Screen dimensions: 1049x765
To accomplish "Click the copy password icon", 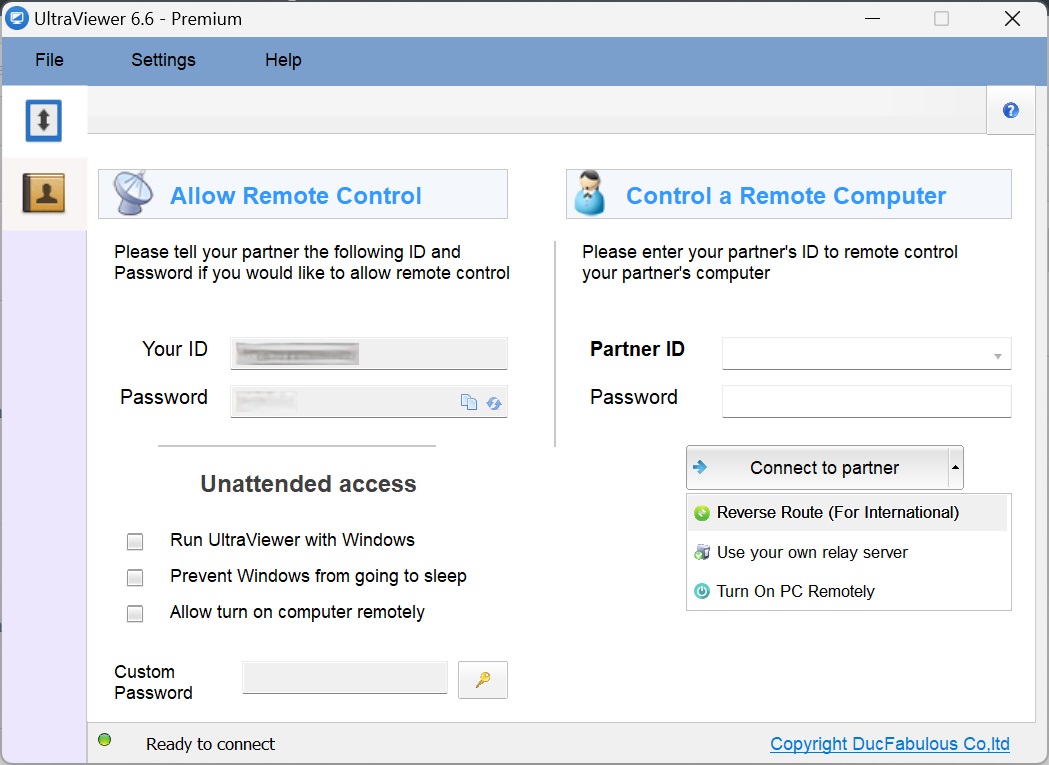I will tap(469, 402).
